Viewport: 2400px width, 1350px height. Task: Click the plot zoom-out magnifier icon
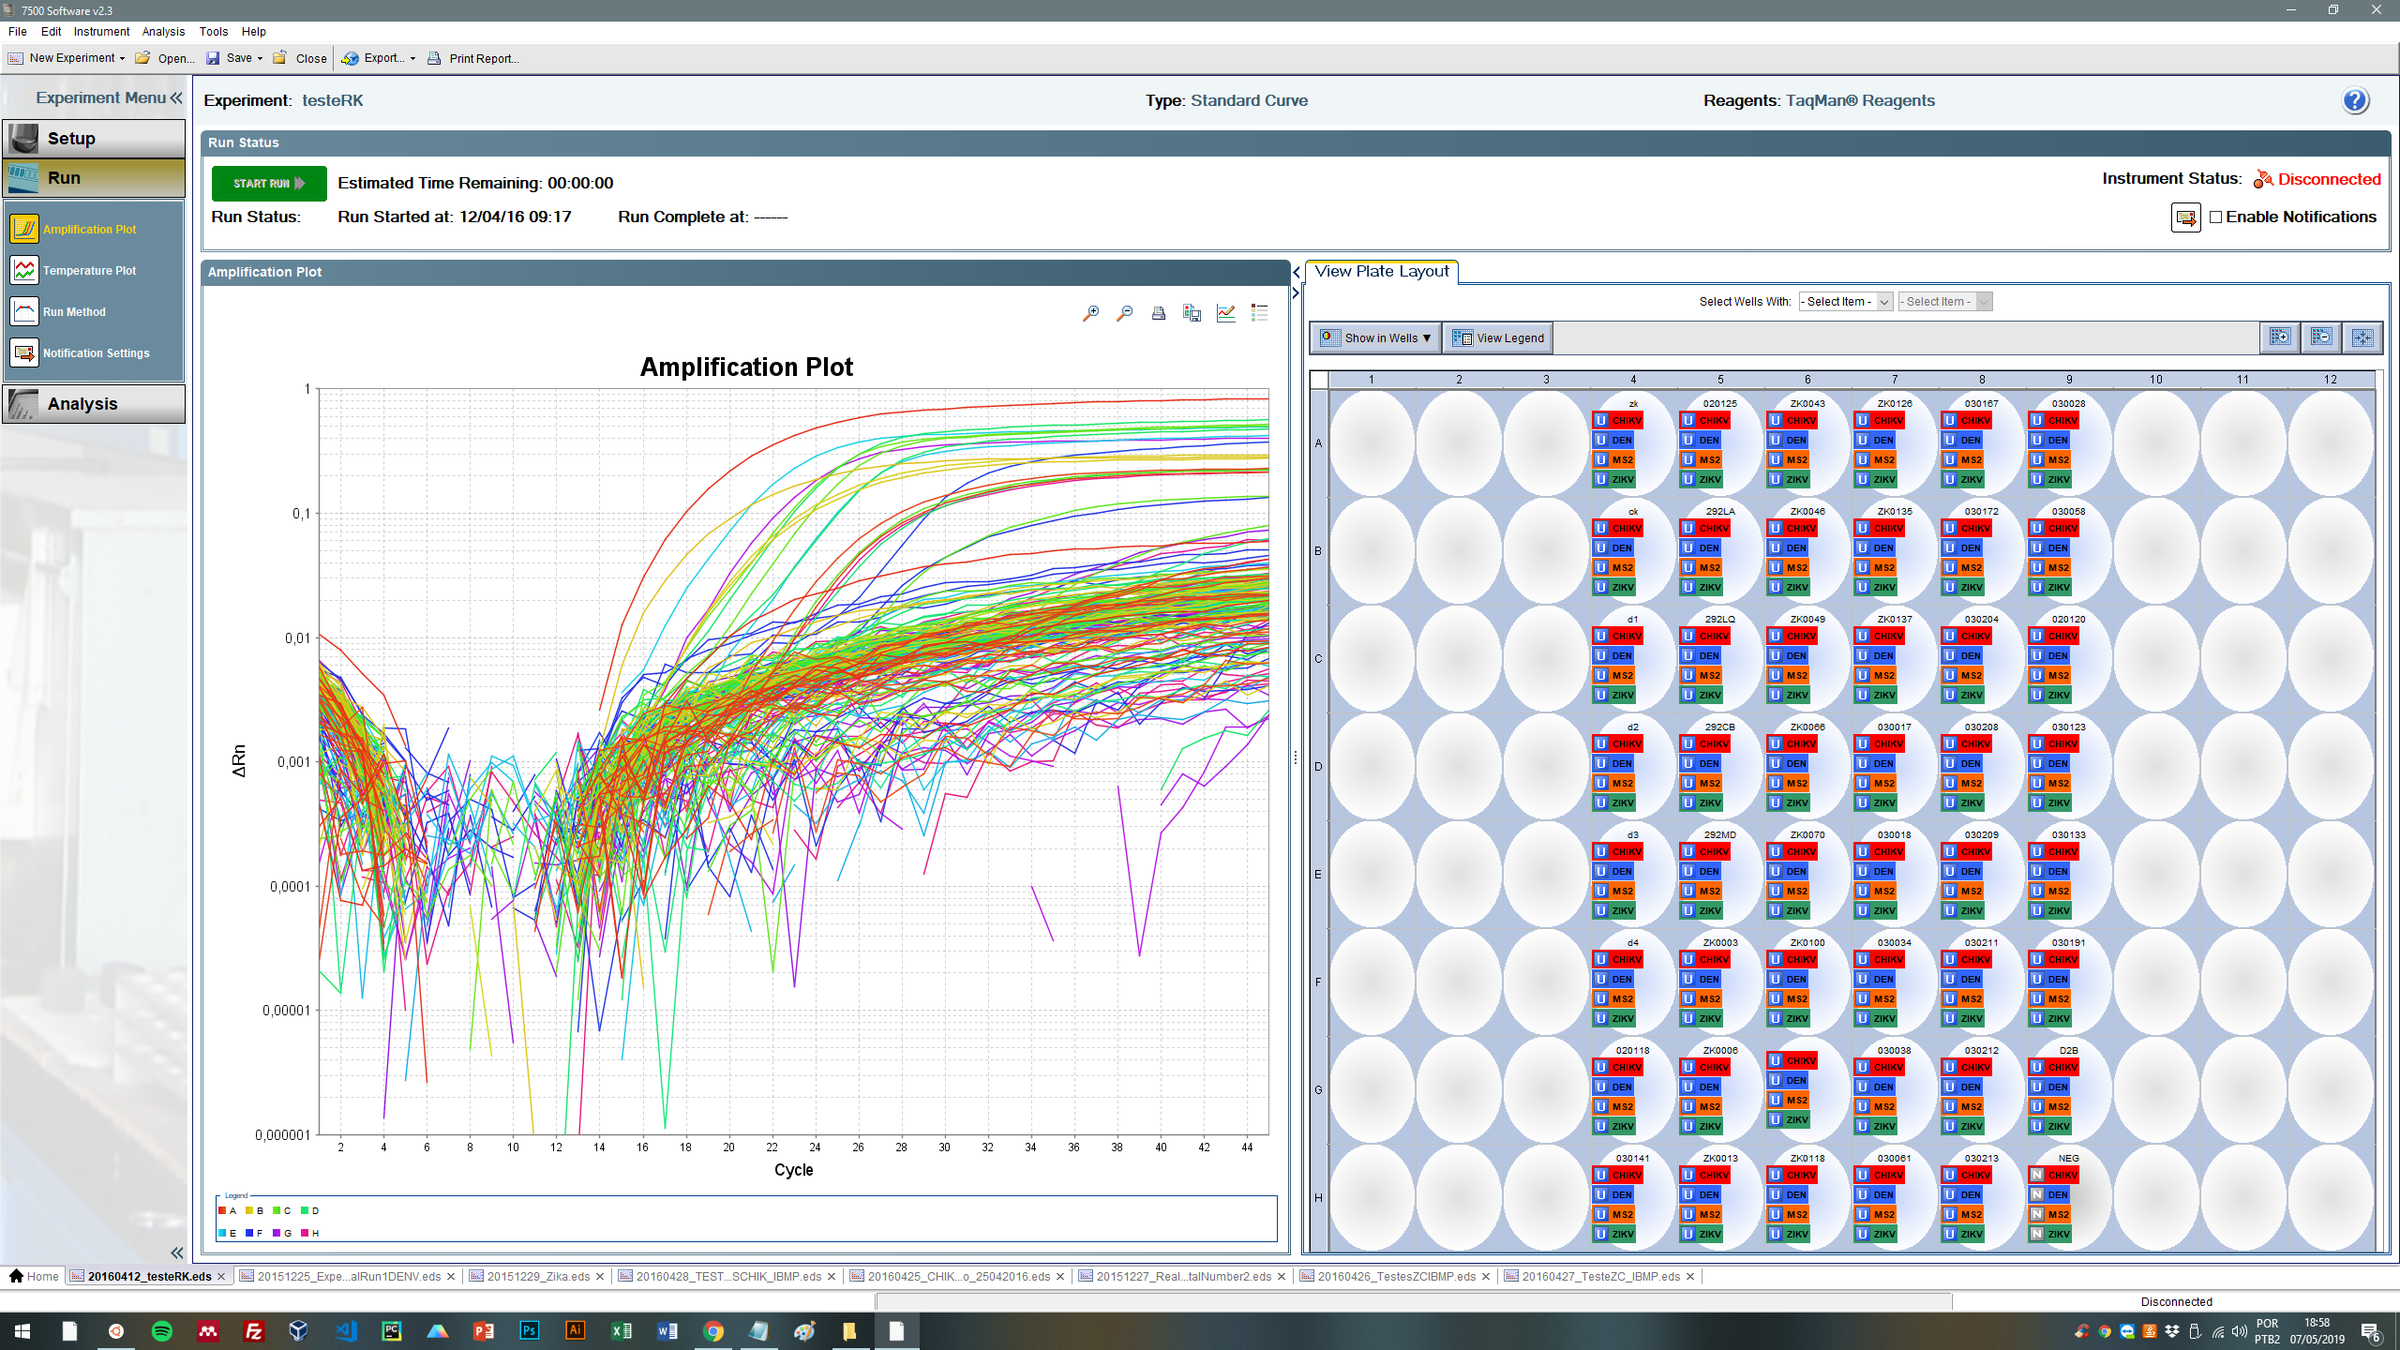click(x=1125, y=313)
